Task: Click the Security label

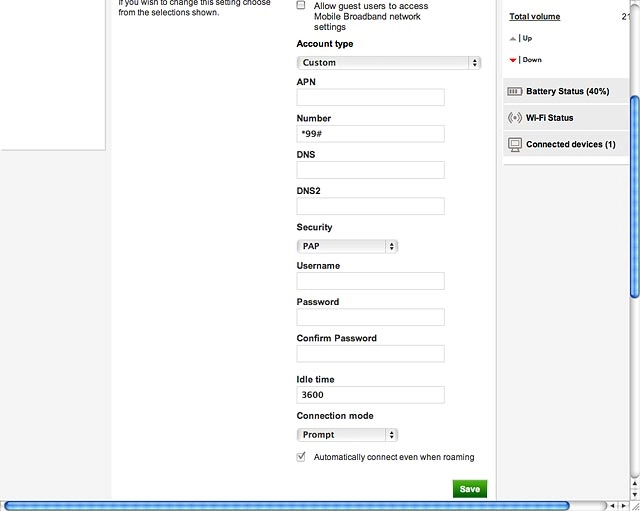Action: 314,227
